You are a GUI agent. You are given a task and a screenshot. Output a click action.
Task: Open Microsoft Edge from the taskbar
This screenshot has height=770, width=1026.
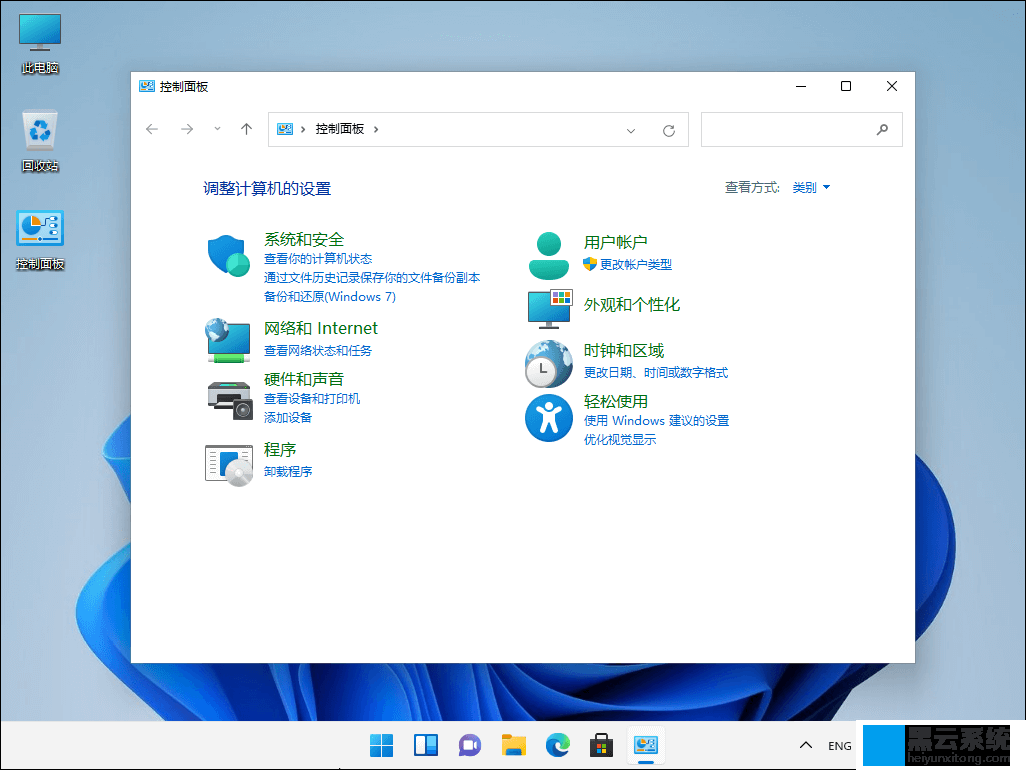tap(557, 745)
